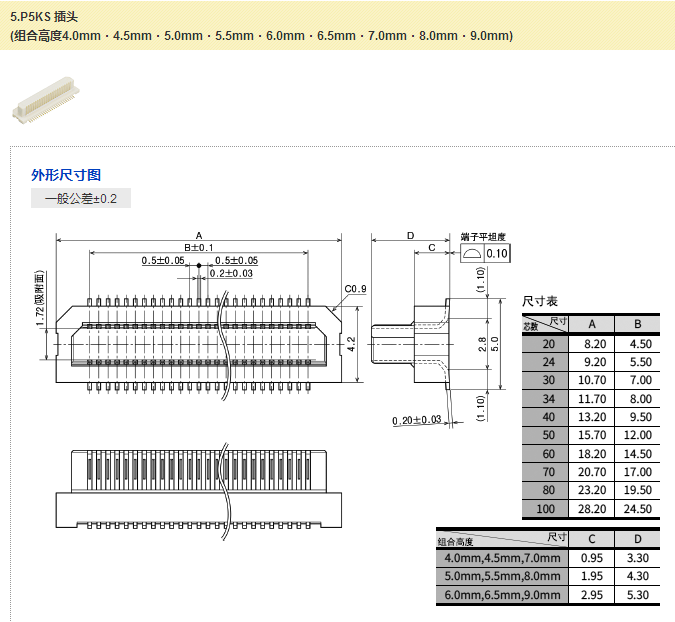Click the C0.9 chamfer callout

coord(355,289)
